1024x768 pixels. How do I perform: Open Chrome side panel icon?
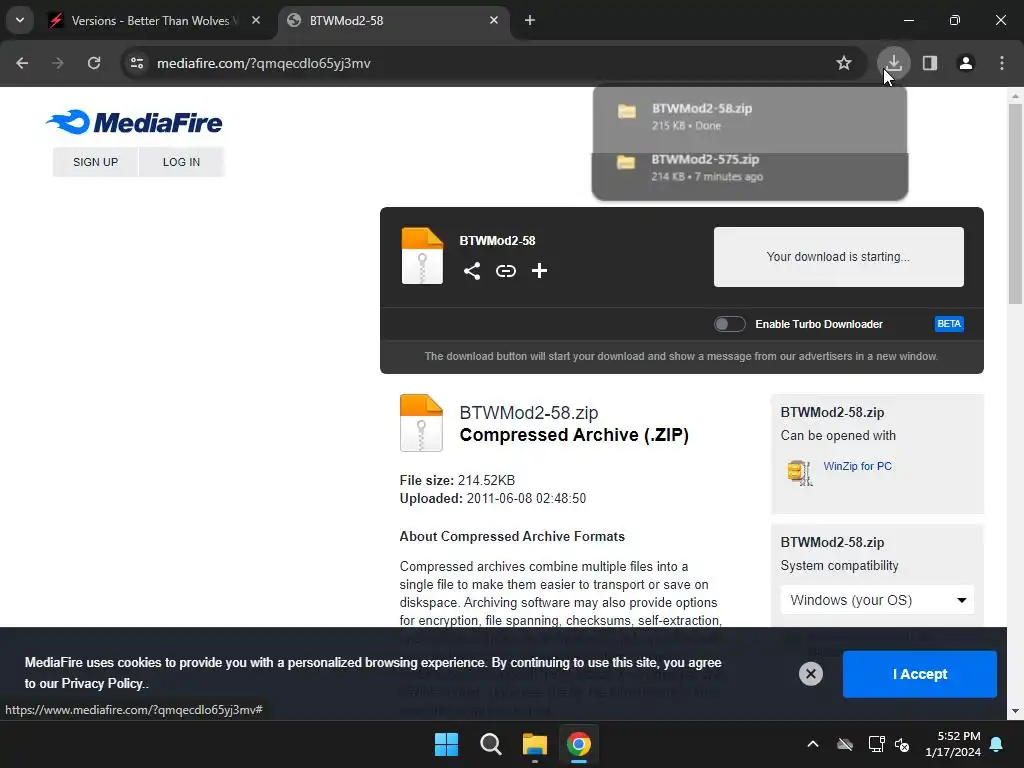pyautogui.click(x=930, y=63)
